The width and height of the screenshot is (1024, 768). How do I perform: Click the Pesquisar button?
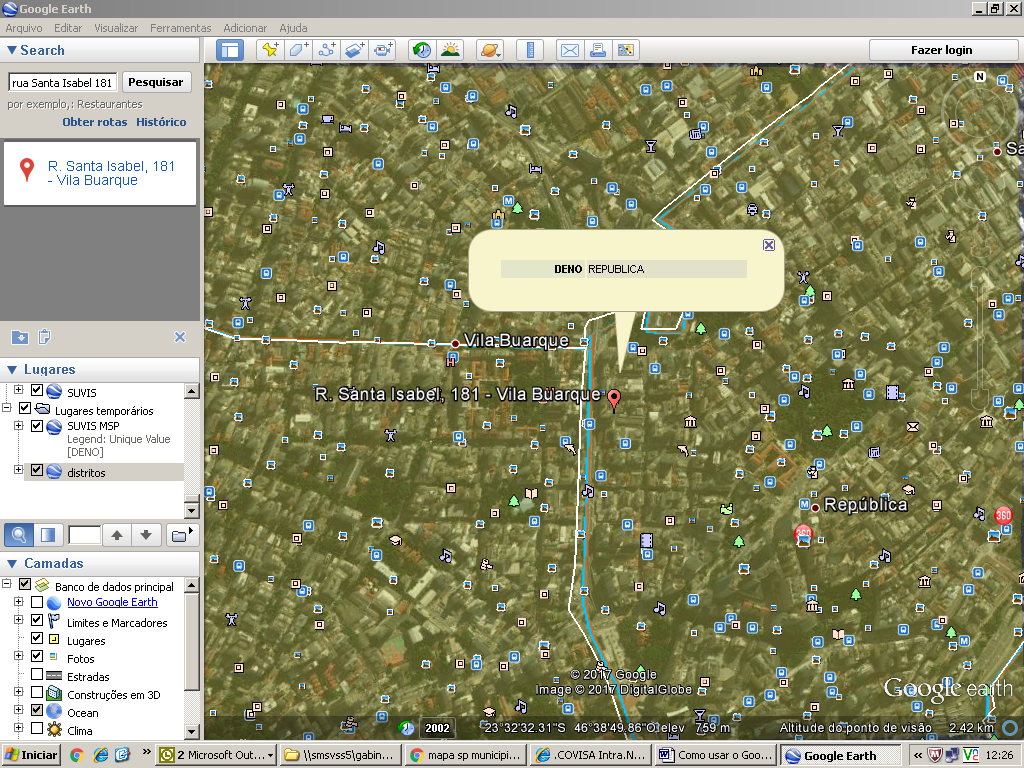(155, 82)
